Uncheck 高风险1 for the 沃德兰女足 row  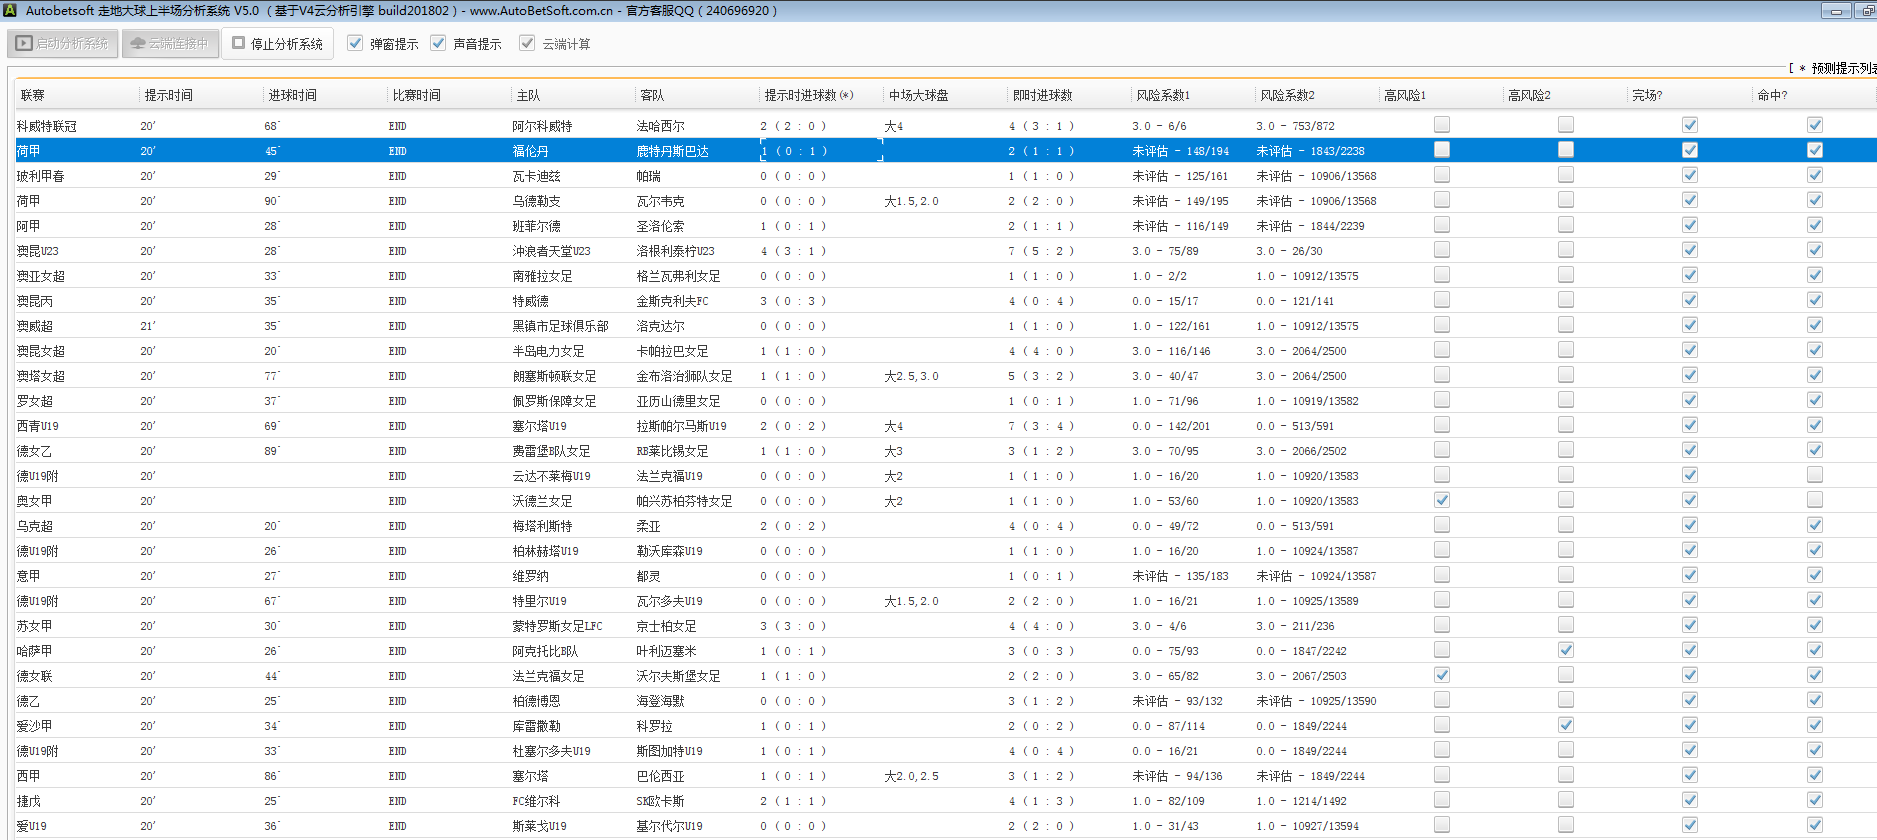1441,500
